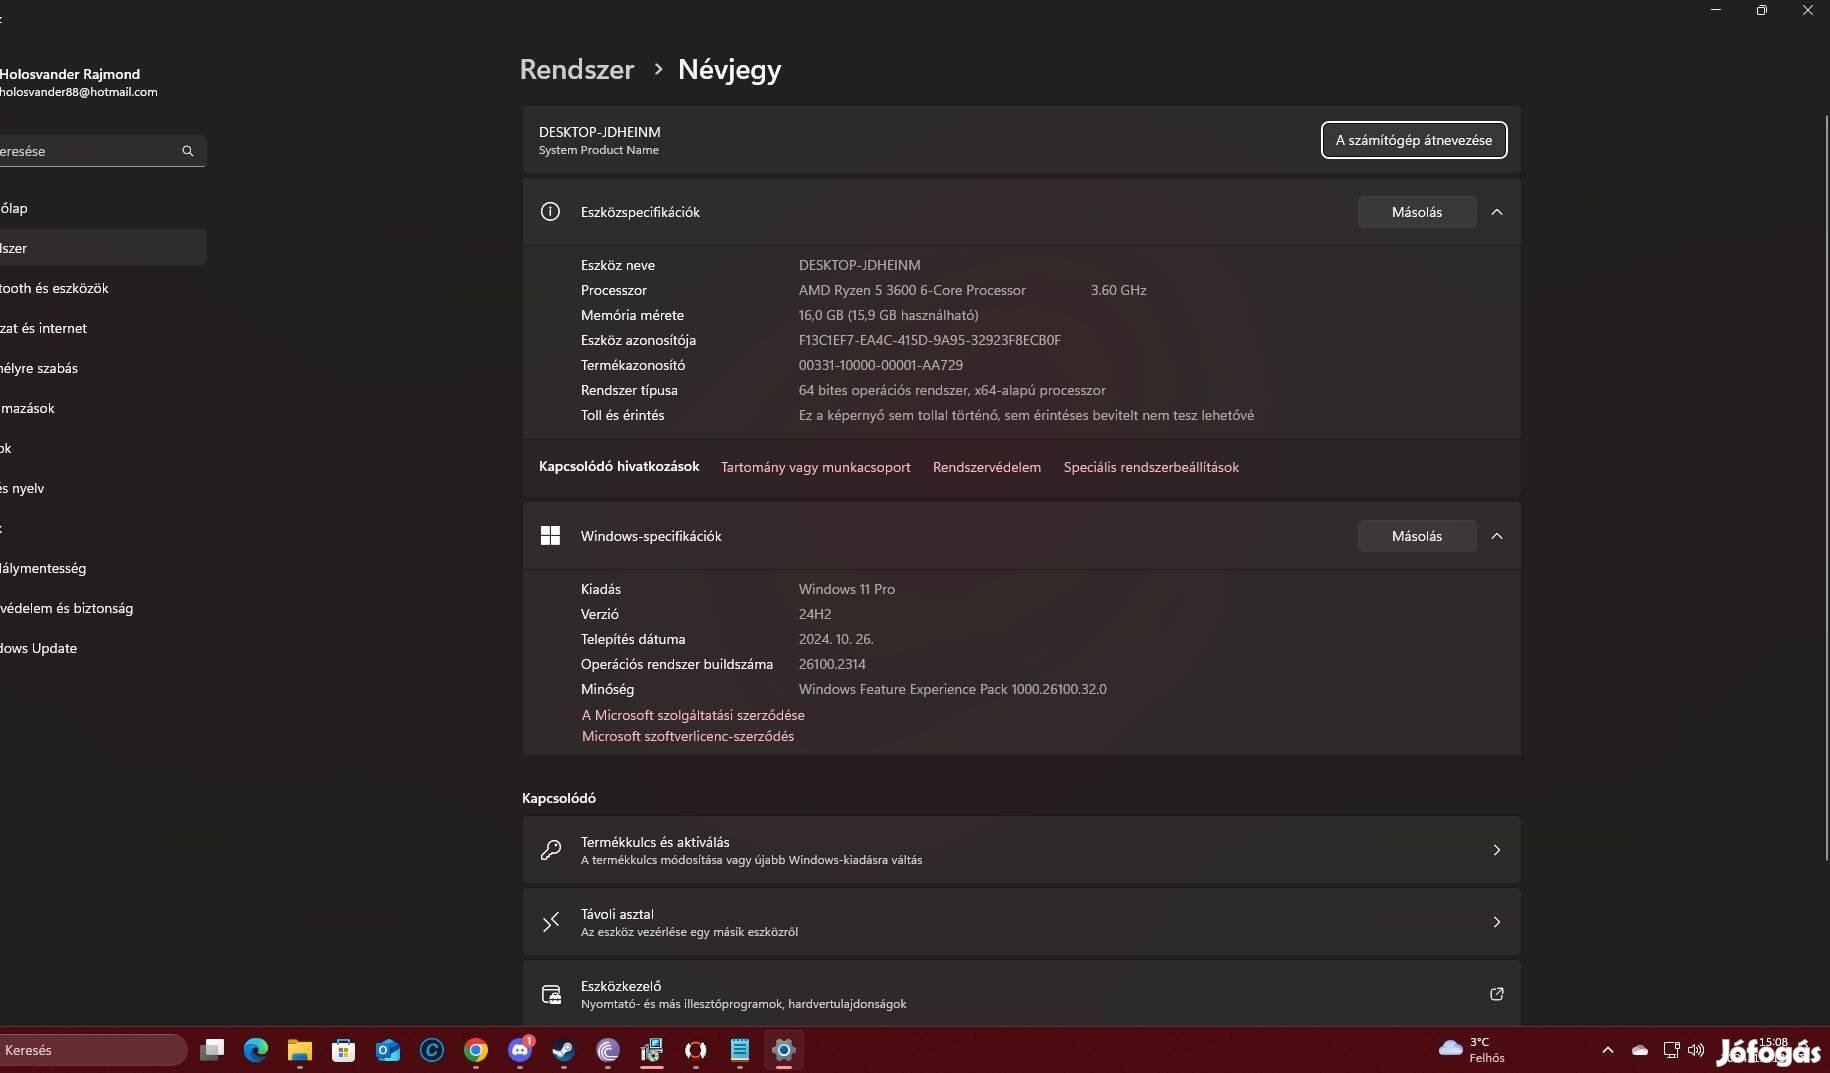Open the OneDrive cloud tray icon

(1640, 1050)
